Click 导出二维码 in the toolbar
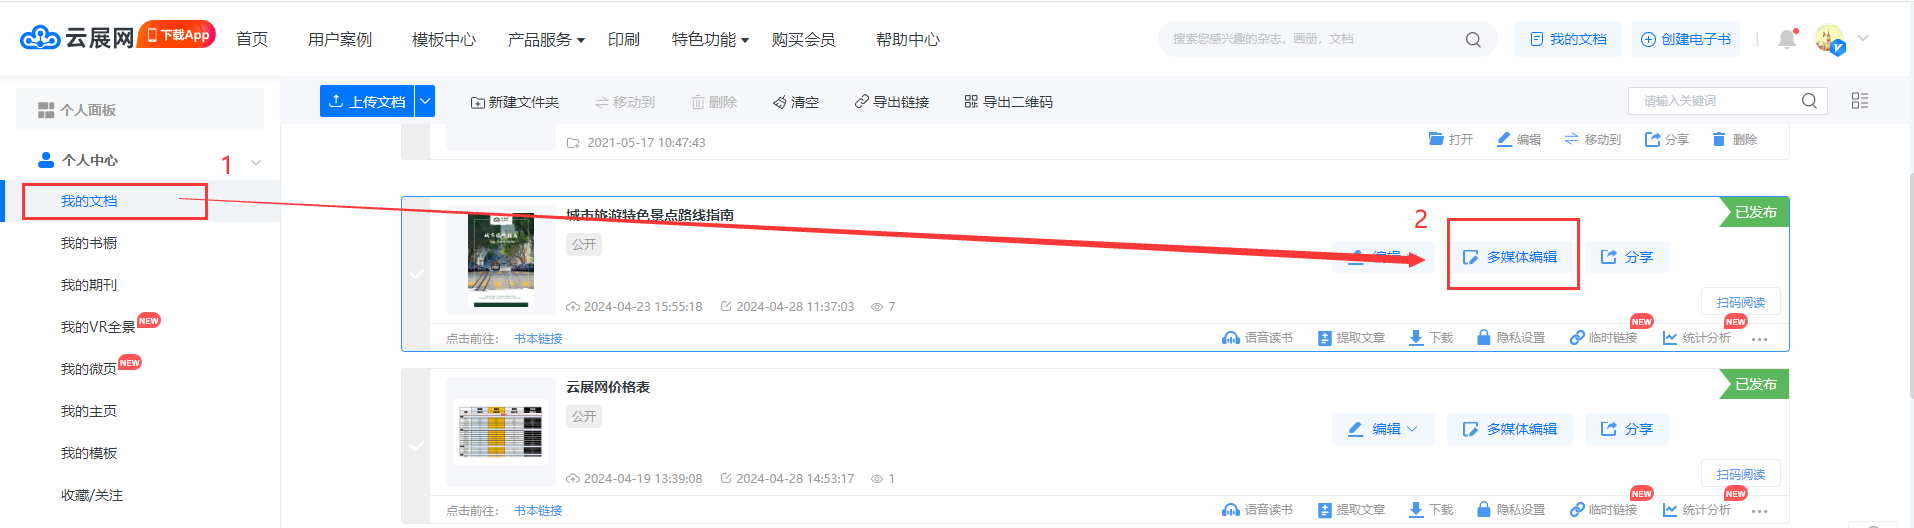This screenshot has height=528, width=1914. pos(1008,102)
